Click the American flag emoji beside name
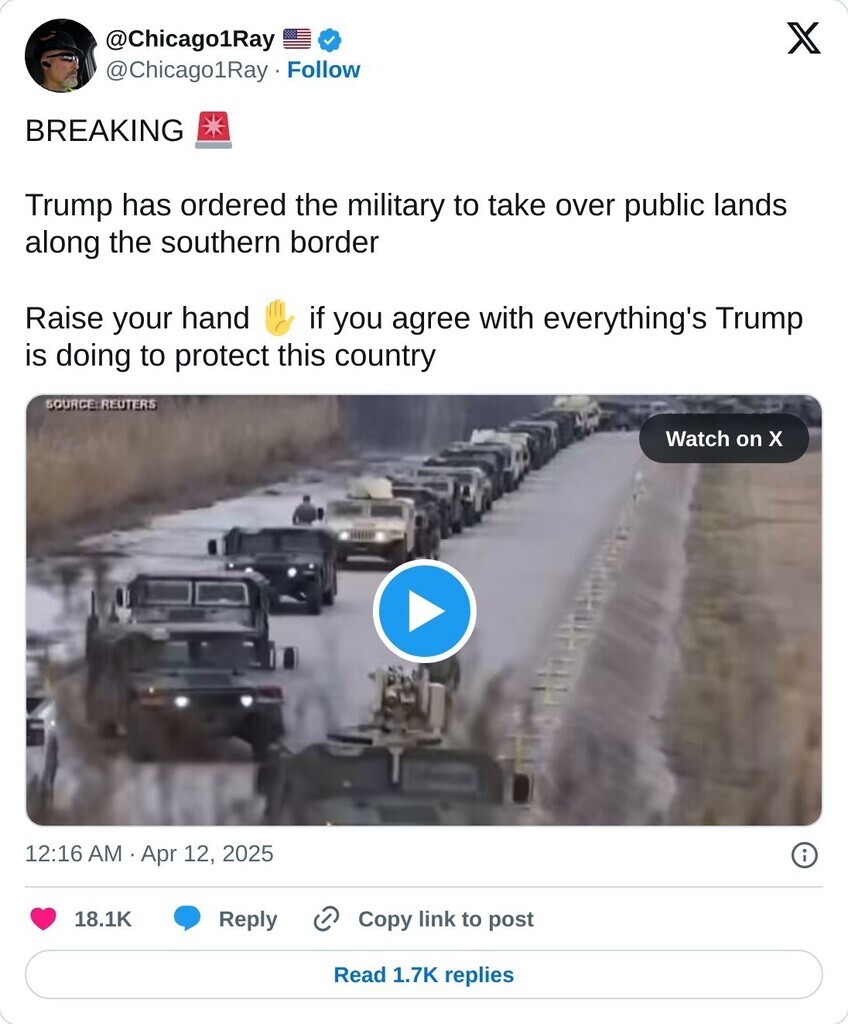This screenshot has width=848, height=1024. (297, 39)
